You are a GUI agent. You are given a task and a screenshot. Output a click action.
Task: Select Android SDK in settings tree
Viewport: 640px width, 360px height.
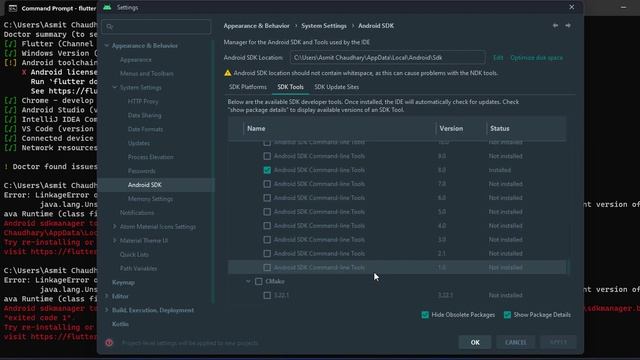145,185
